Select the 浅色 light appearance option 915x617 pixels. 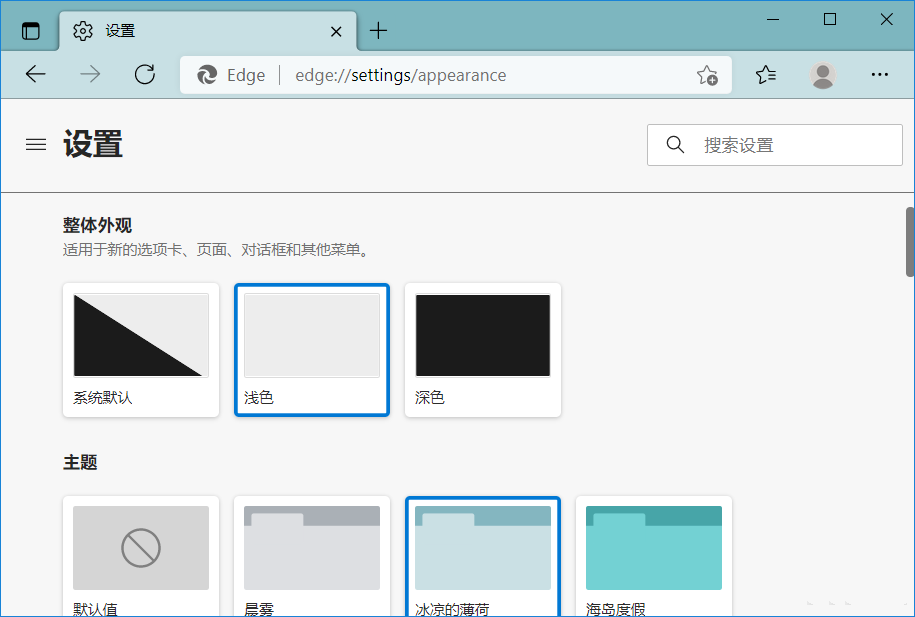point(311,349)
